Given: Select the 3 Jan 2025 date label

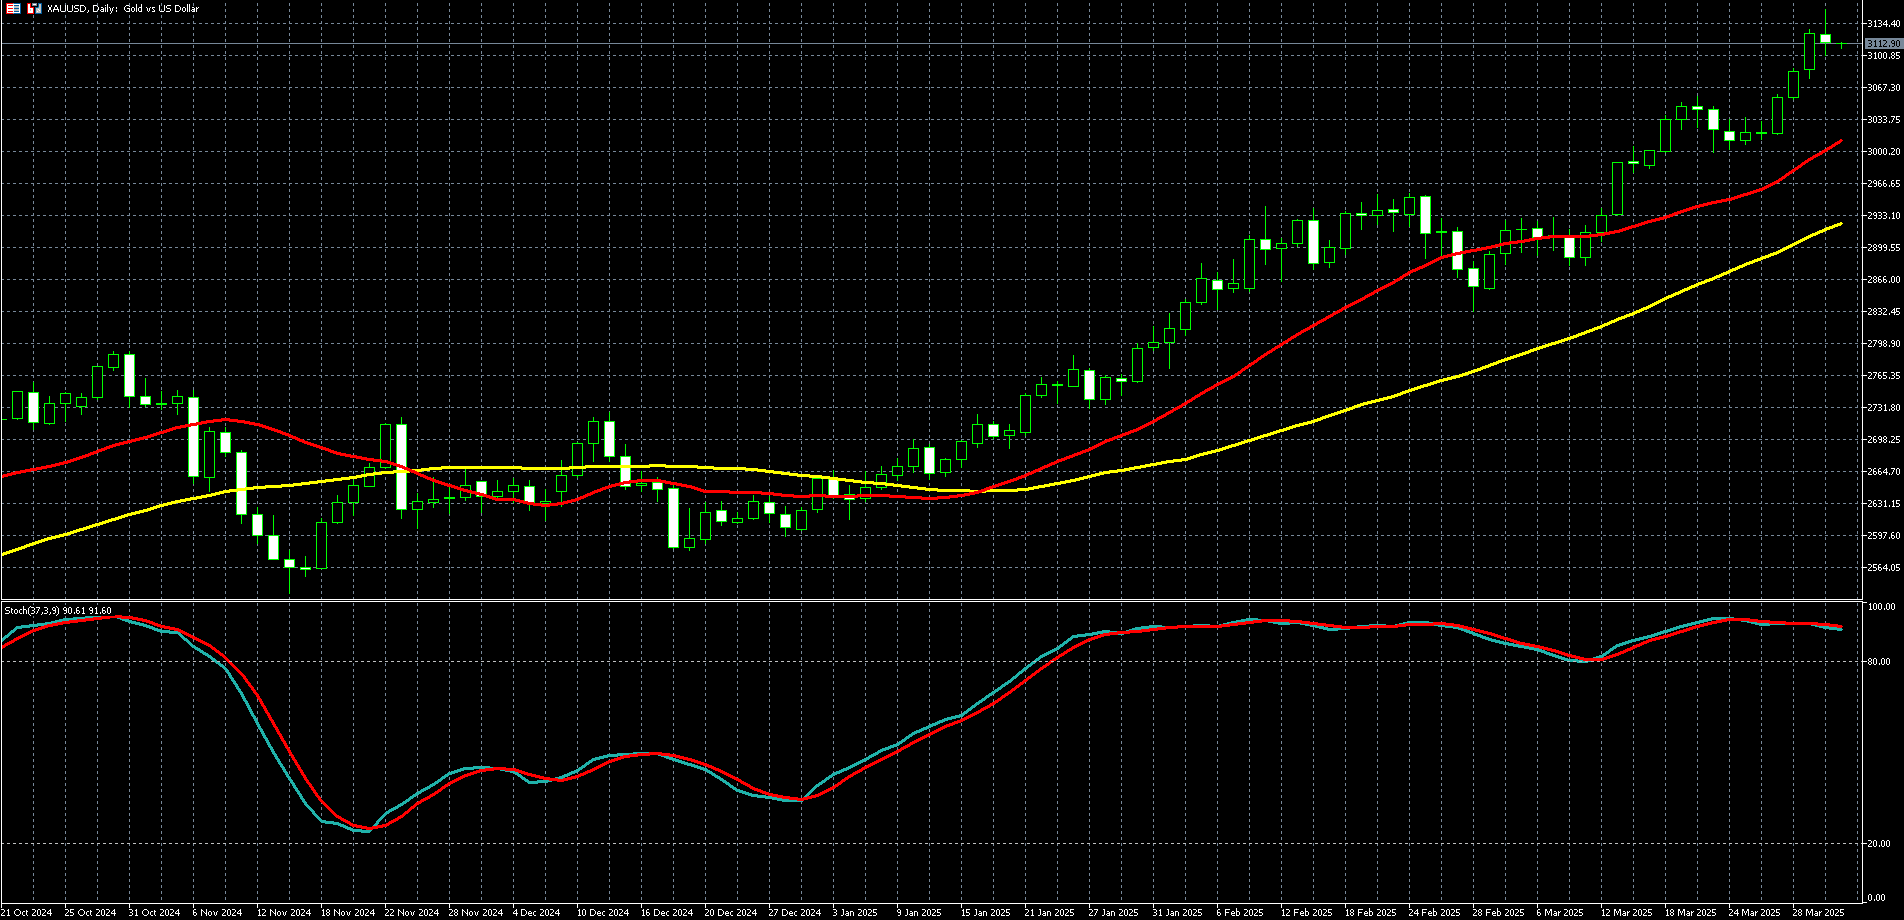Looking at the screenshot, I should point(855,913).
